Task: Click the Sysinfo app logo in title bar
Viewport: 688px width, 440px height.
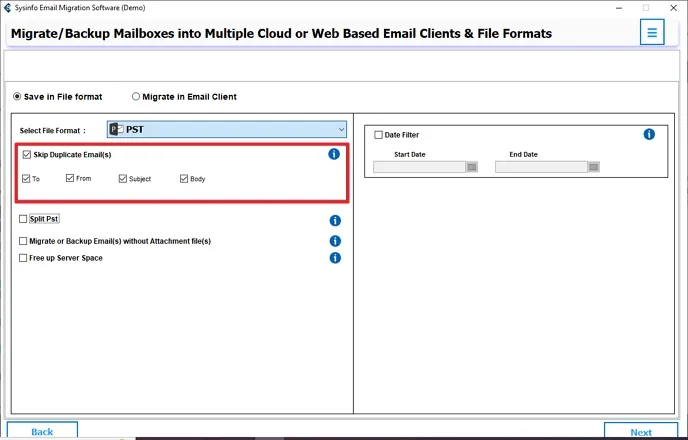Action: click(7, 8)
